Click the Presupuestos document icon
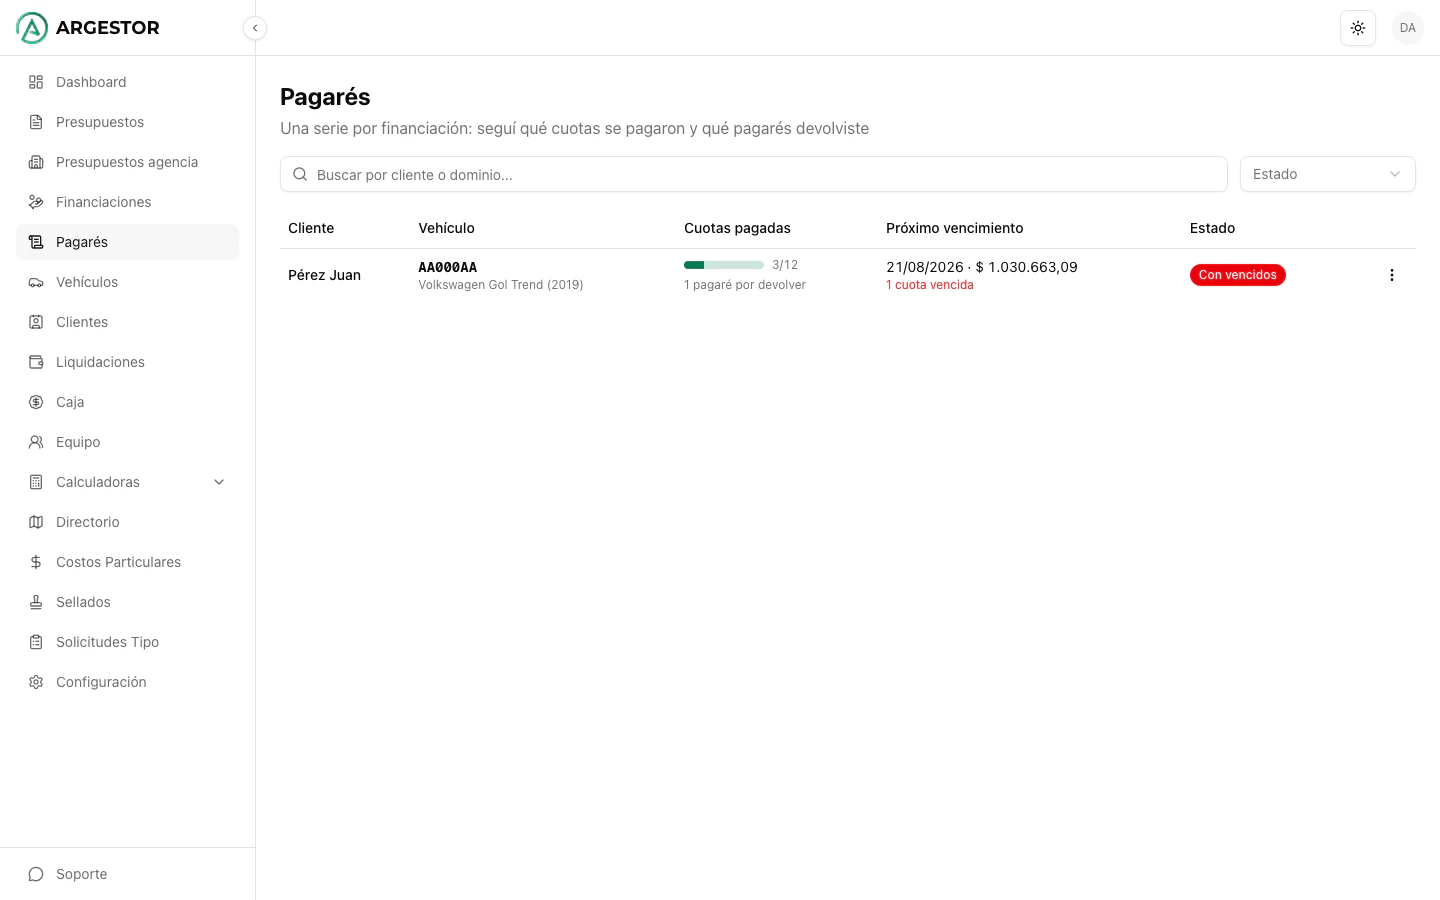The width and height of the screenshot is (1440, 900). (x=36, y=122)
